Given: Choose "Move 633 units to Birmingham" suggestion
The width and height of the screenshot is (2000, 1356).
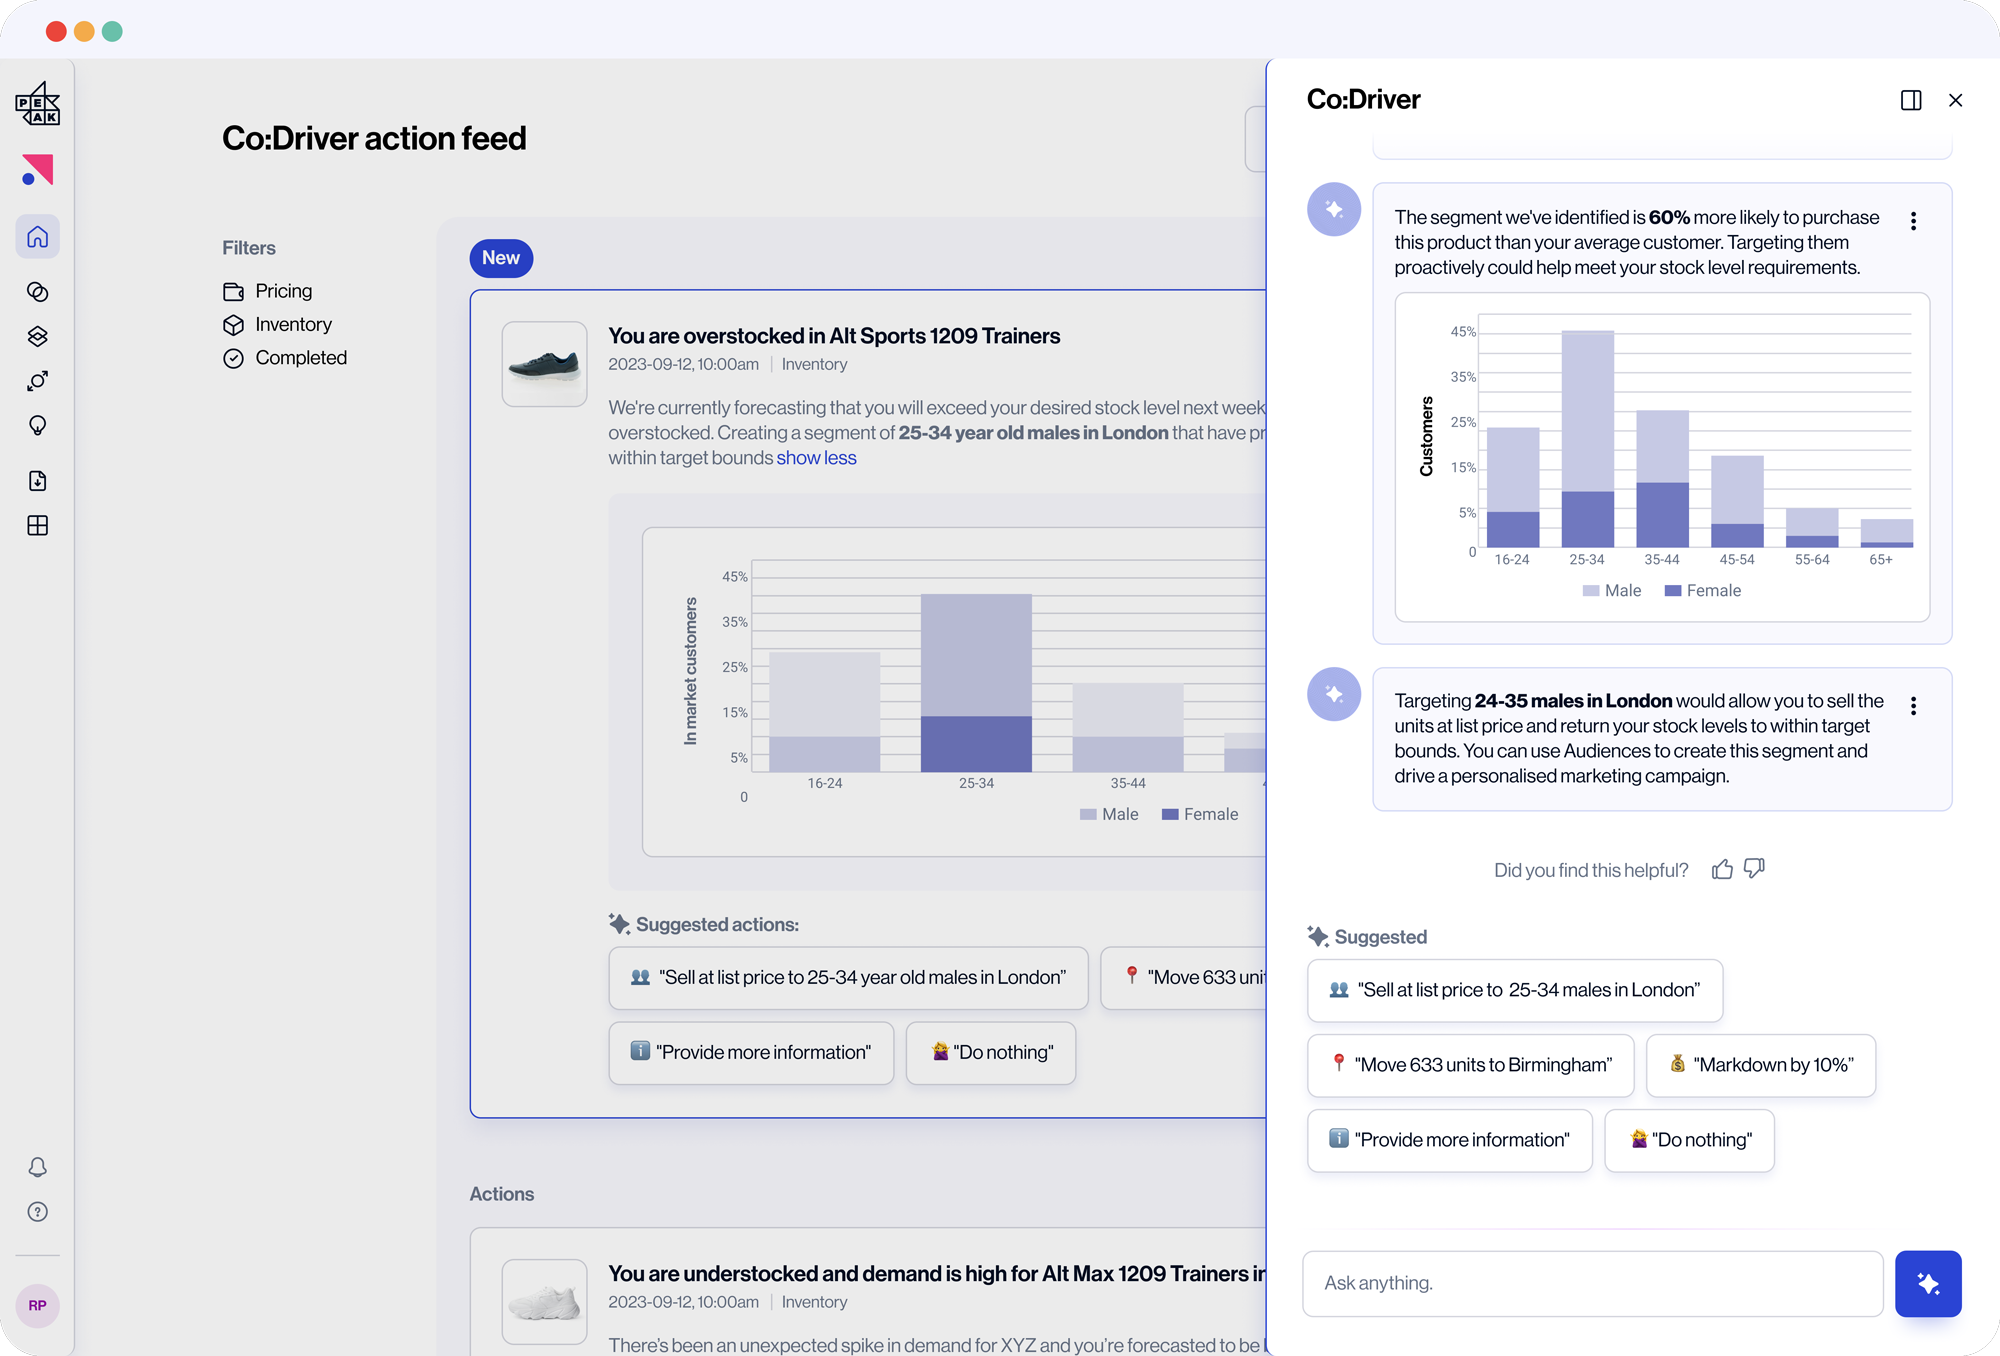Looking at the screenshot, I should [1470, 1065].
